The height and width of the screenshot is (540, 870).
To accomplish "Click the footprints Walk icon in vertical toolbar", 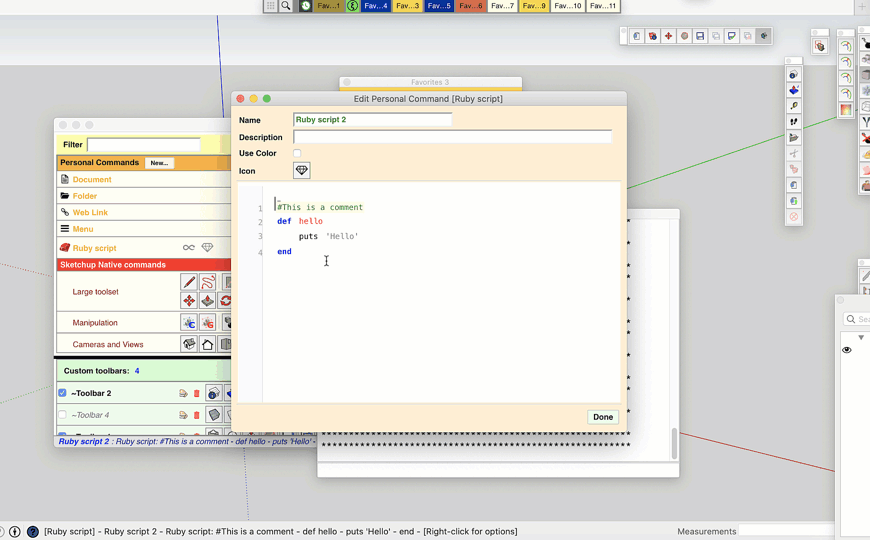I will click(794, 122).
